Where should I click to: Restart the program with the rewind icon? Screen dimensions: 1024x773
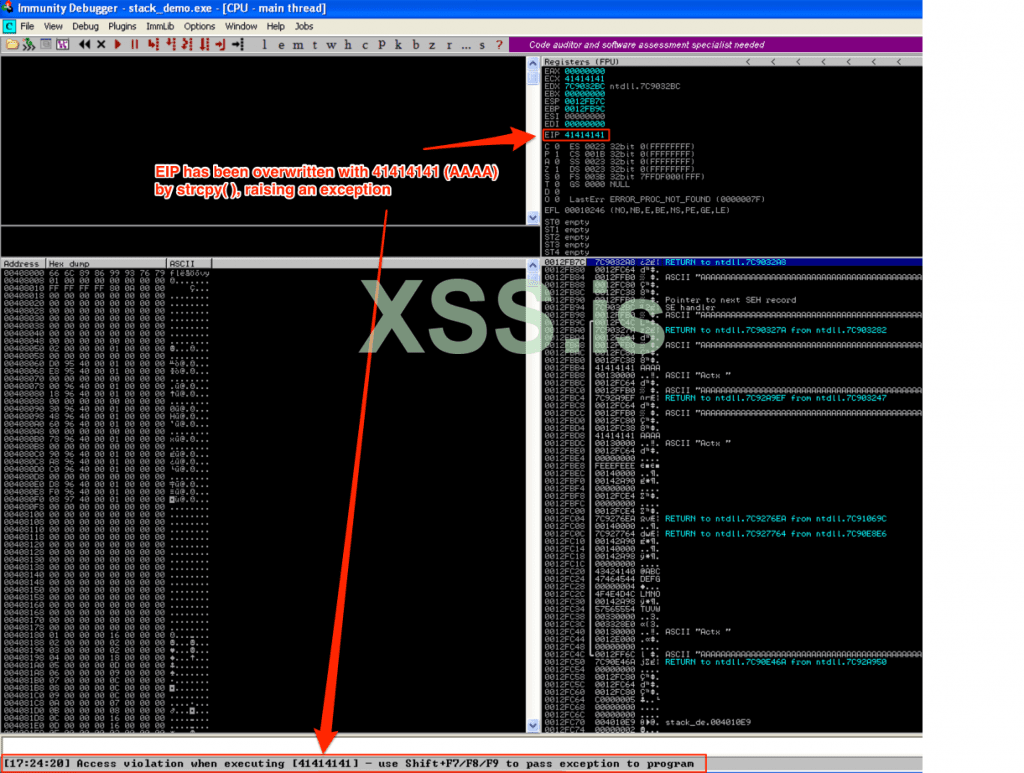click(x=84, y=44)
